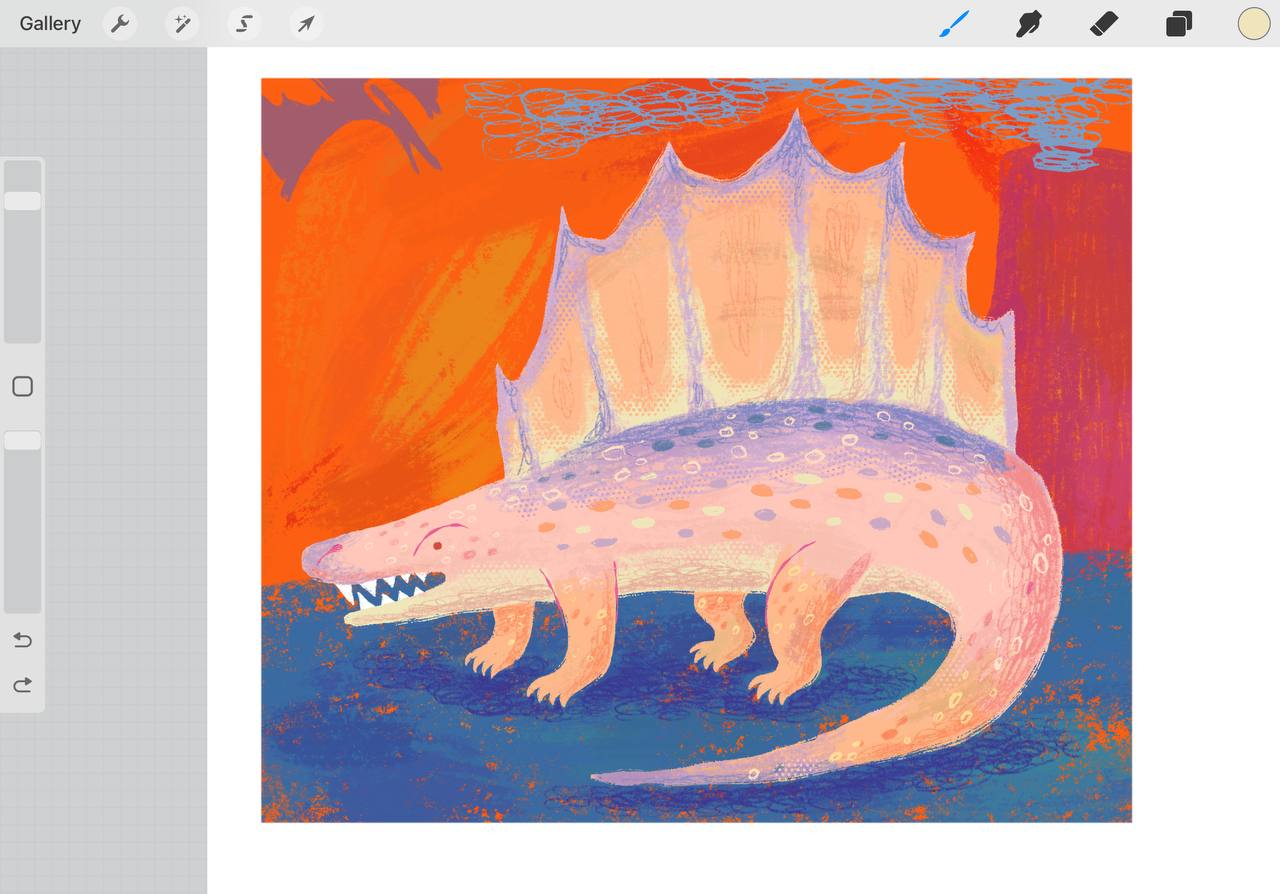Select the Paint brush tool
Viewport: 1280px width, 894px height.
point(955,24)
